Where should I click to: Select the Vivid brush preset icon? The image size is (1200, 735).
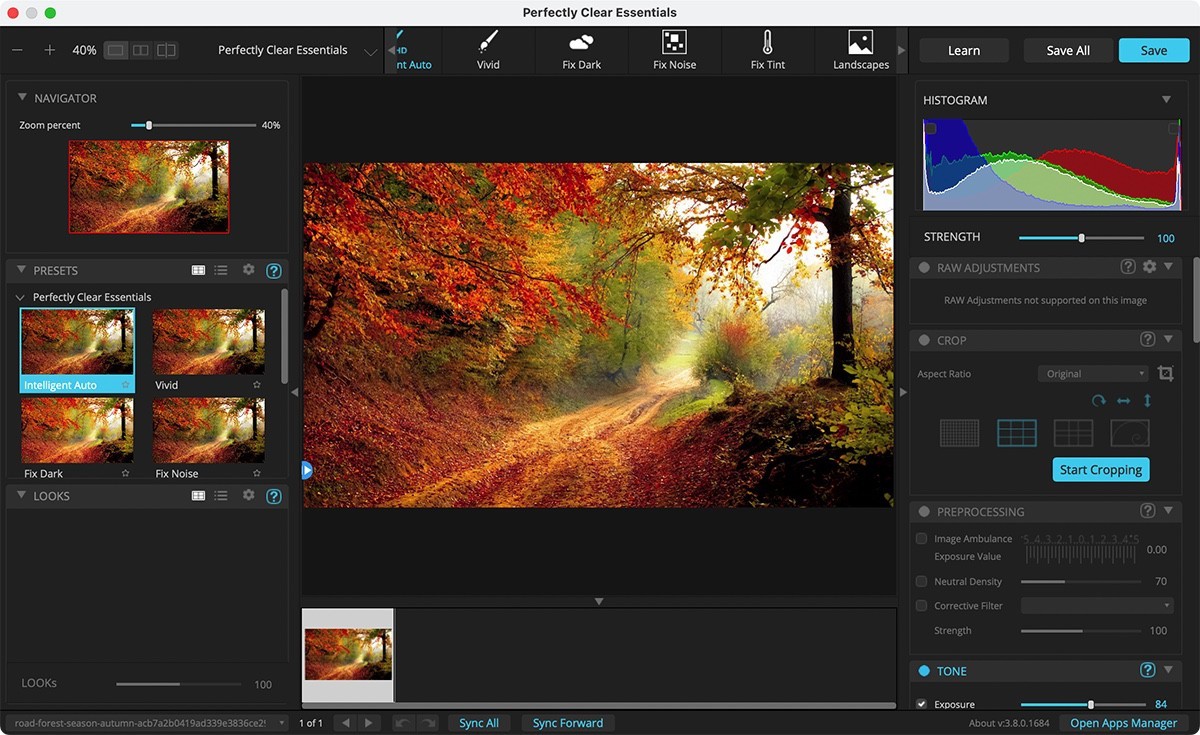[488, 43]
